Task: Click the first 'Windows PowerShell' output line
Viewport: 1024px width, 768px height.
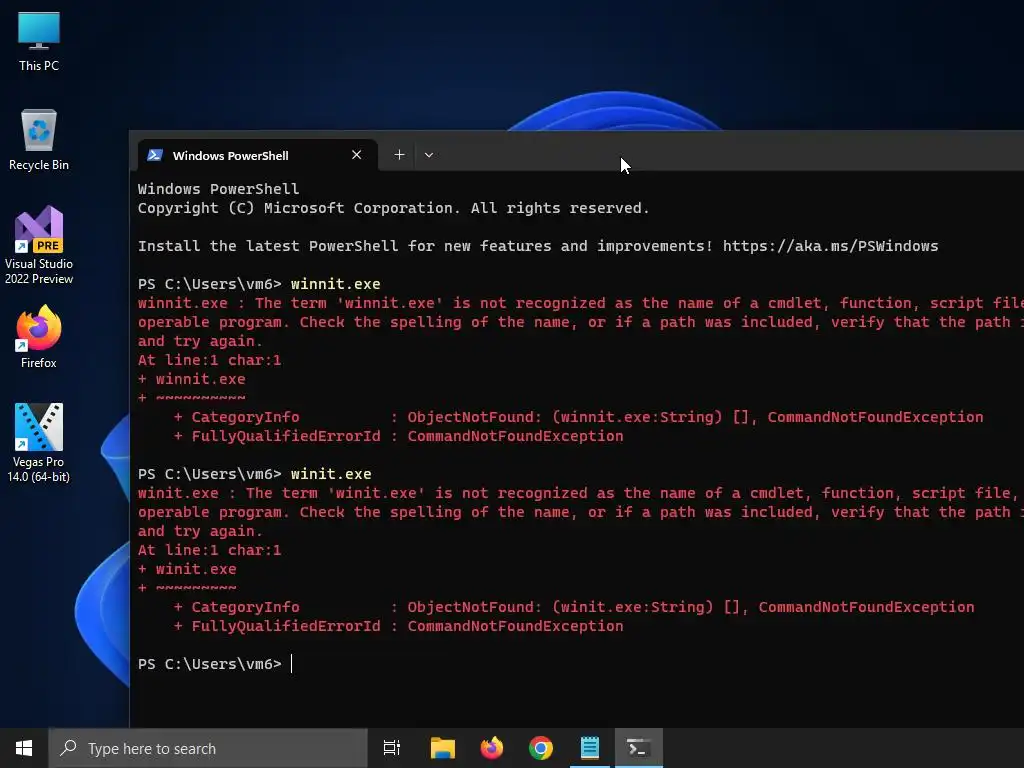Action: pyautogui.click(x=218, y=189)
